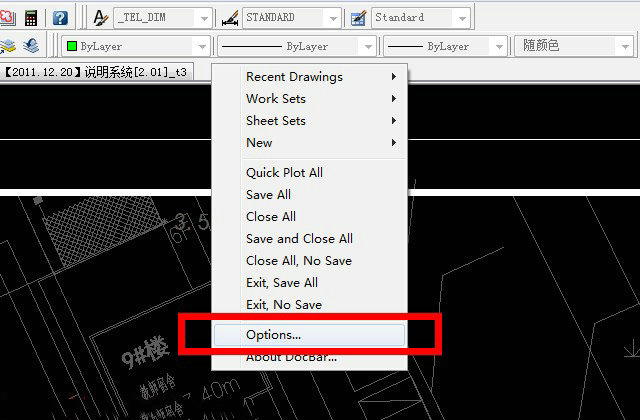
Task: Open the ByLayer color dropdown
Action: click(202, 46)
